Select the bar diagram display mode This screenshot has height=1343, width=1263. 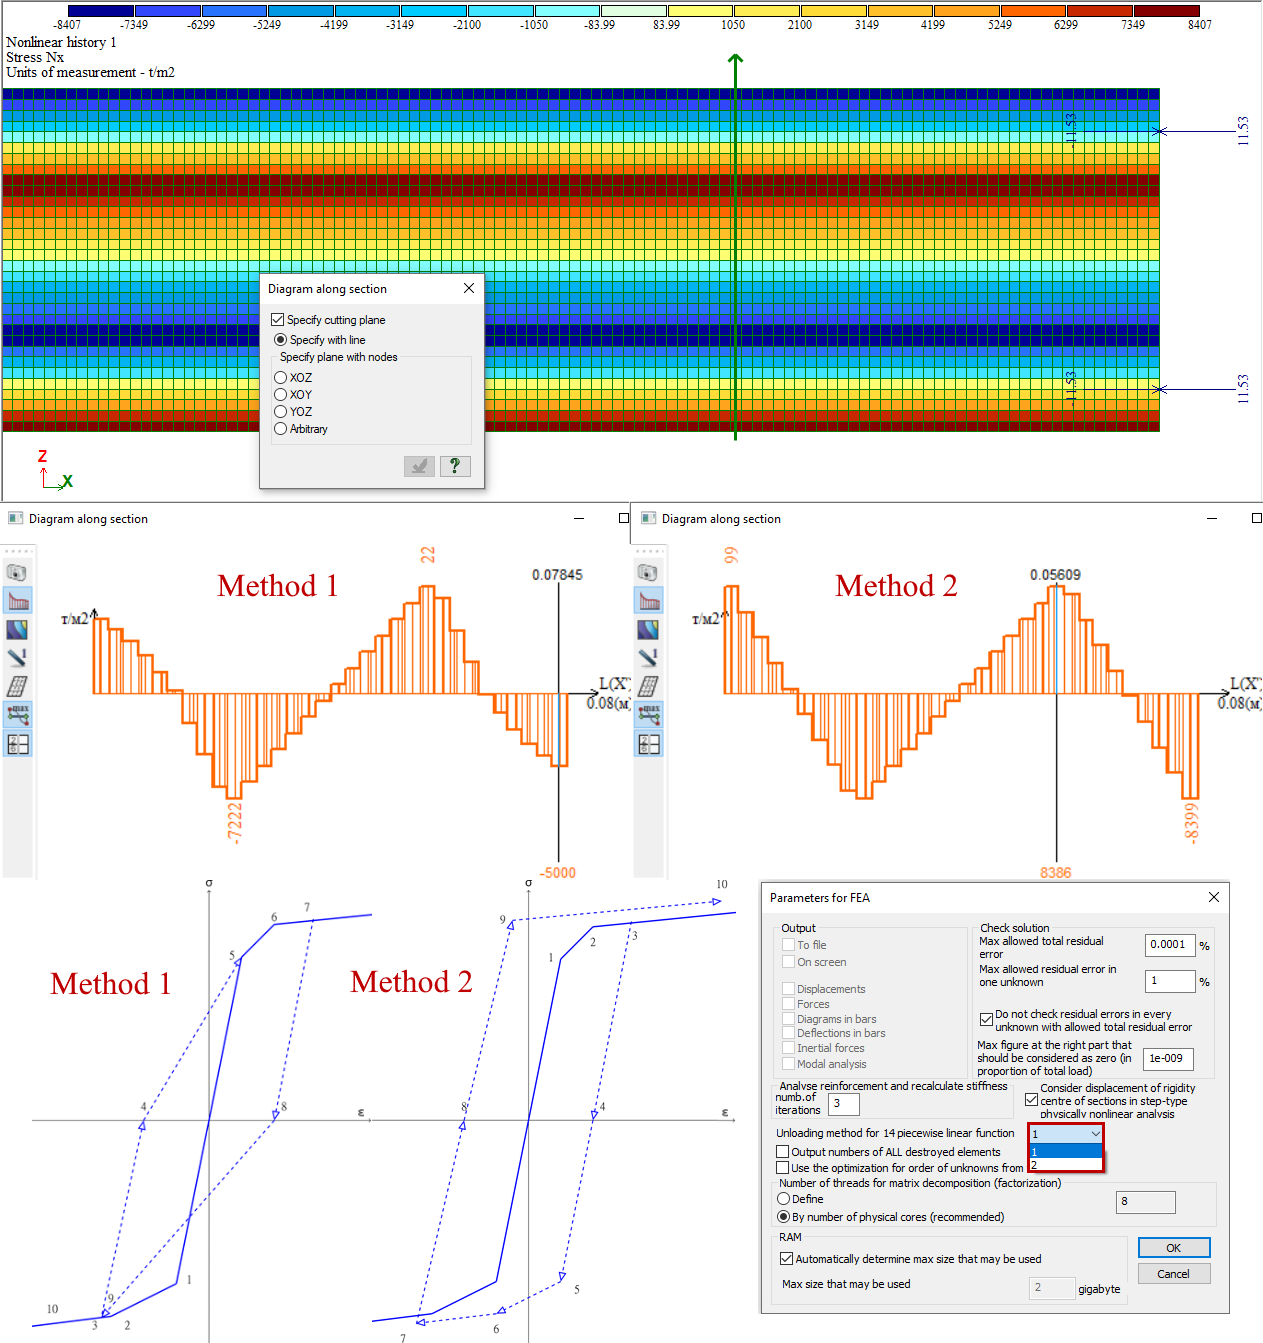click(x=18, y=600)
